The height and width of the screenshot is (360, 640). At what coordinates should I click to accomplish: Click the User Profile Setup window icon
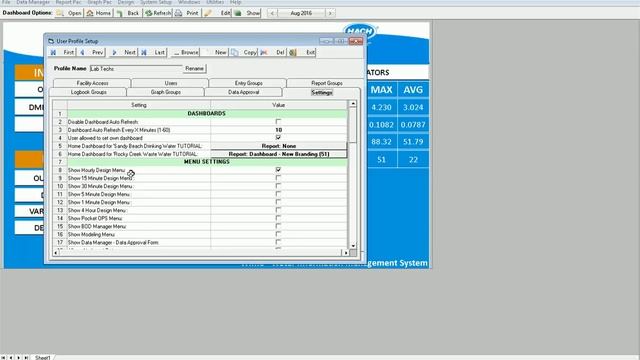click(x=51, y=41)
